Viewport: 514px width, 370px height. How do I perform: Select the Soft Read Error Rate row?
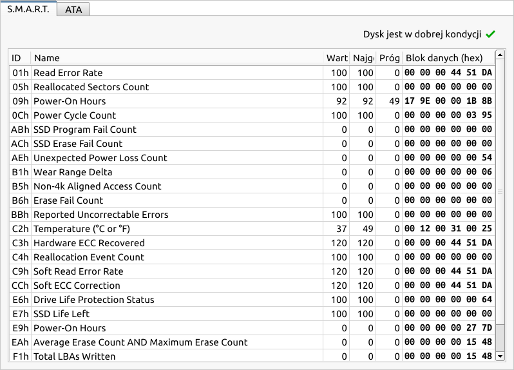click(252, 271)
